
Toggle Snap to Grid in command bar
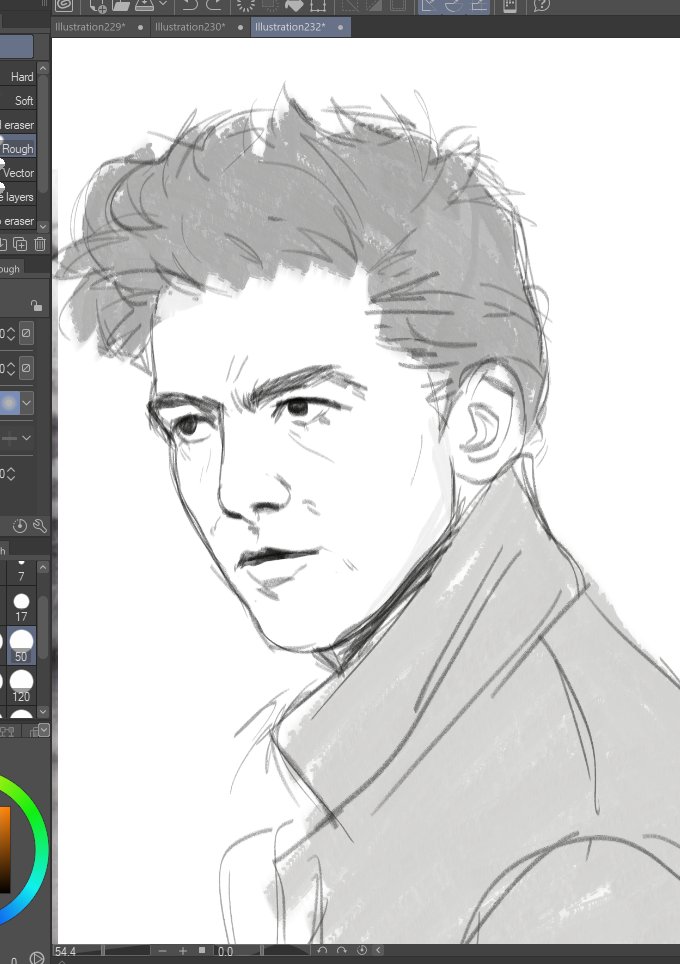[x=478, y=6]
